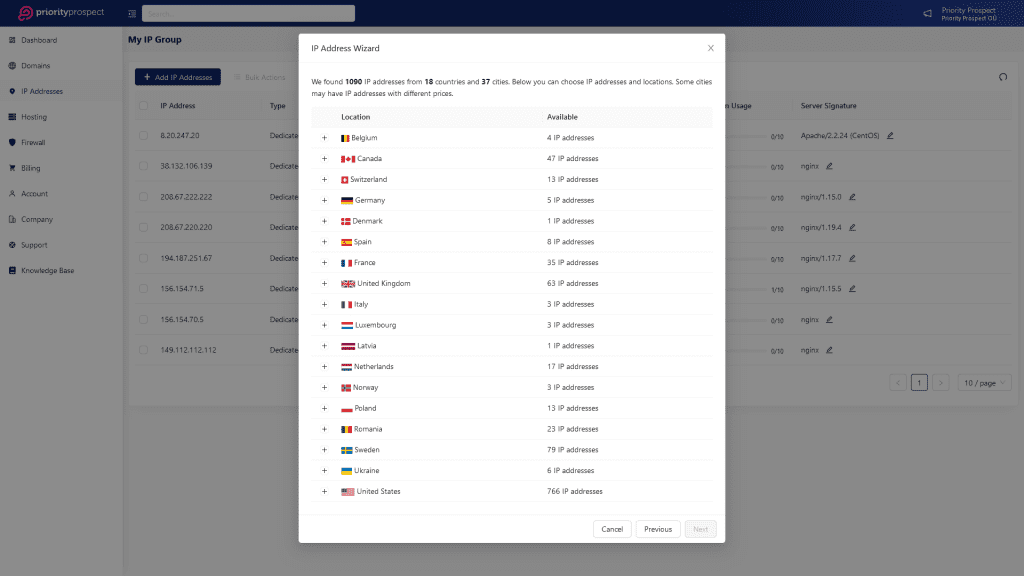Open the 10 / page dropdown

click(984, 381)
